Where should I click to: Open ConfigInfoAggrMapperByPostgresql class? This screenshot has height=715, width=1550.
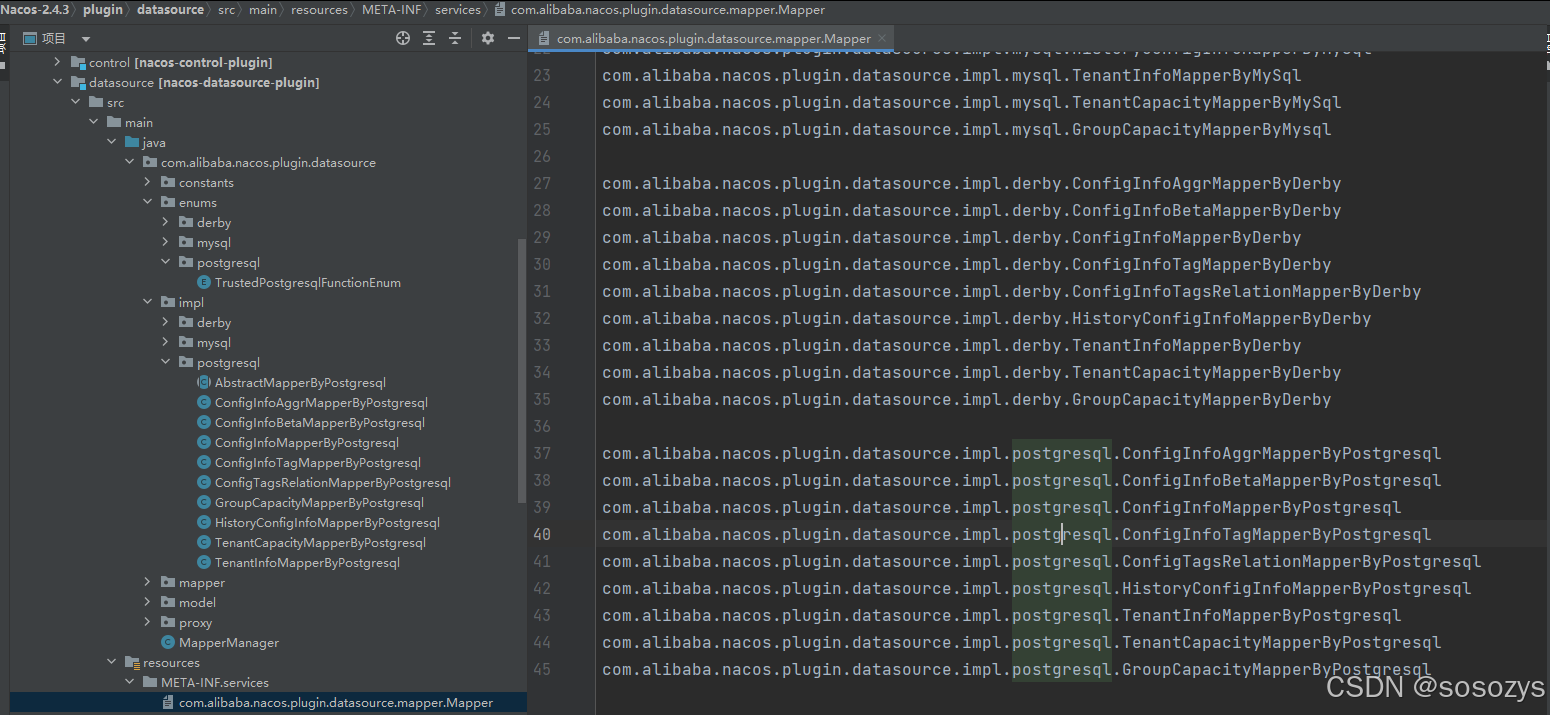tap(321, 402)
